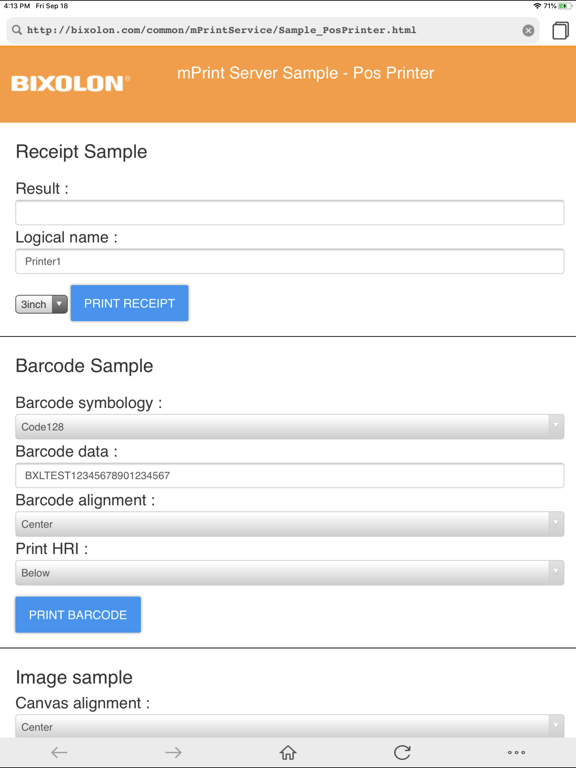The height and width of the screenshot is (768, 576).
Task: Click the PRINT RECEIPT button
Action: (x=129, y=303)
